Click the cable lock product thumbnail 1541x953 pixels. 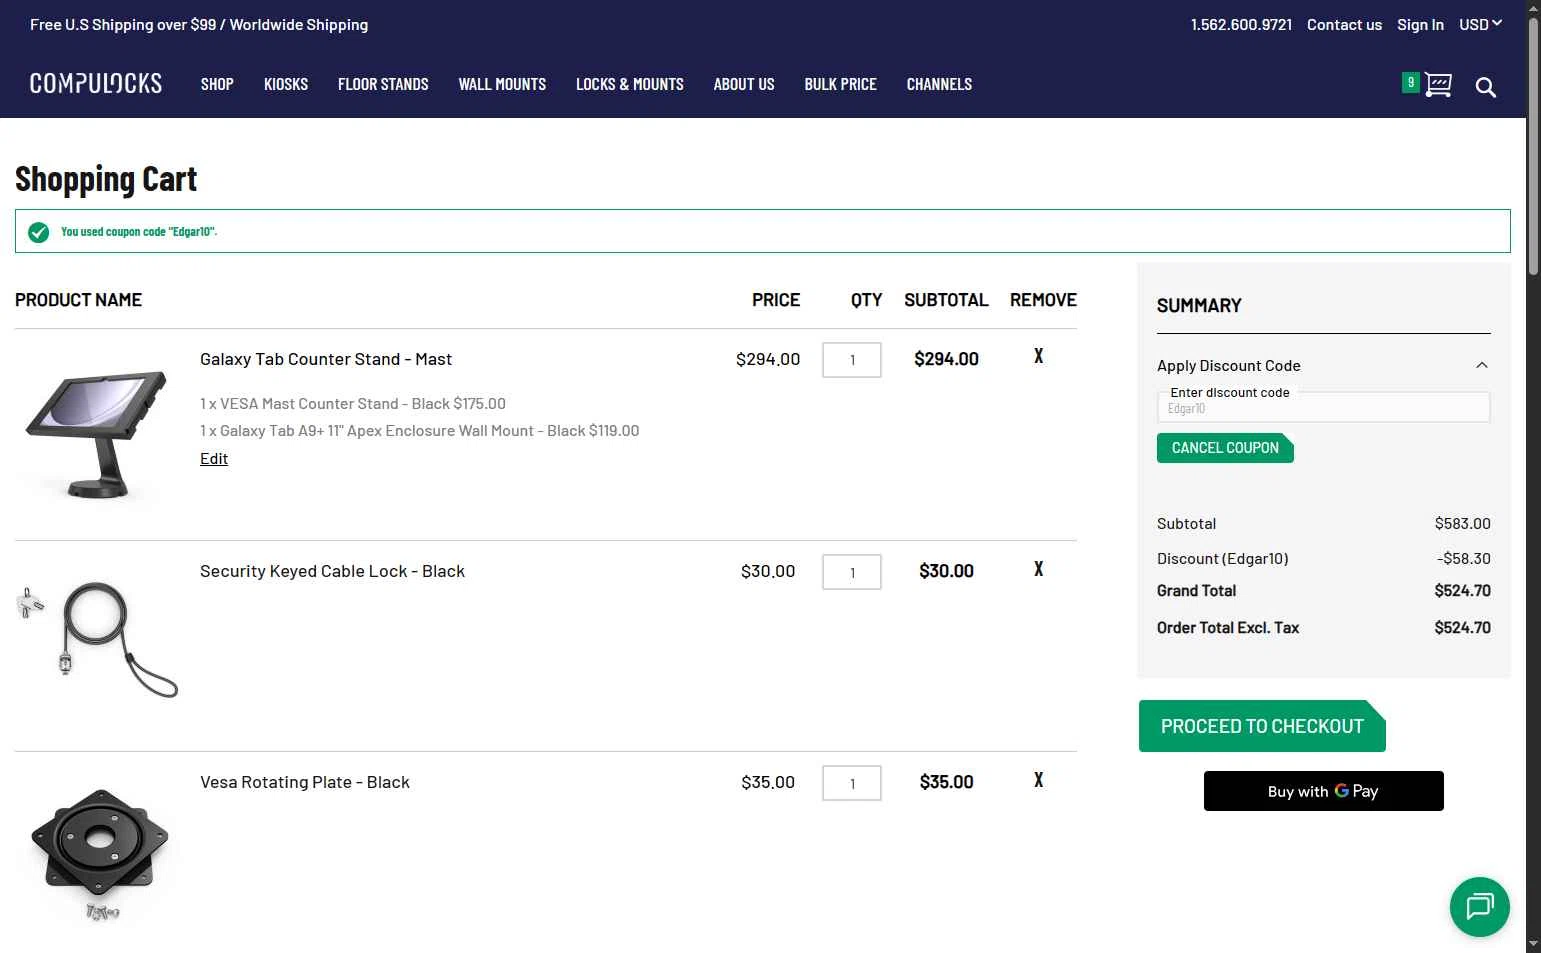97,640
